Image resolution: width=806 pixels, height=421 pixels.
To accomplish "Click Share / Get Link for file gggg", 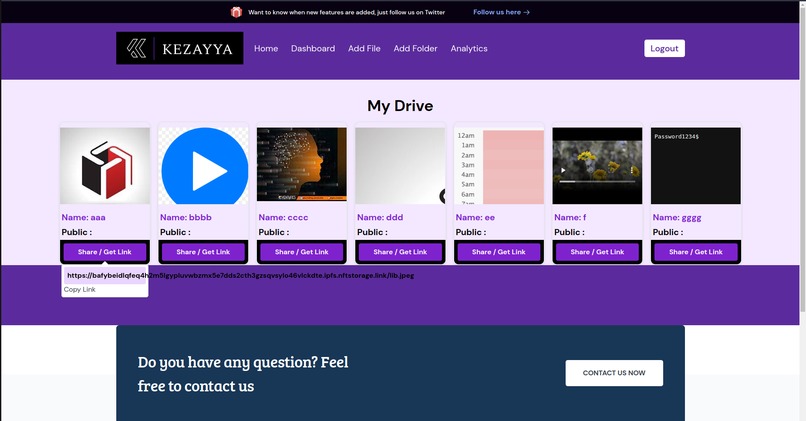I will (695, 252).
